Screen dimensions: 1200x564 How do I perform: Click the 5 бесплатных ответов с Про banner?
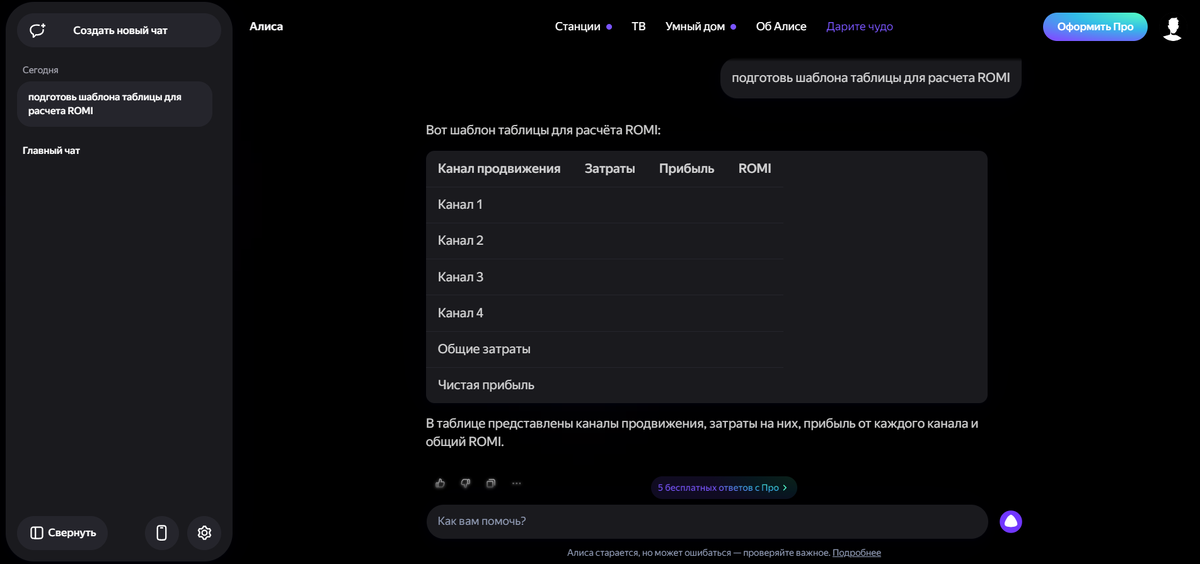[x=723, y=488]
